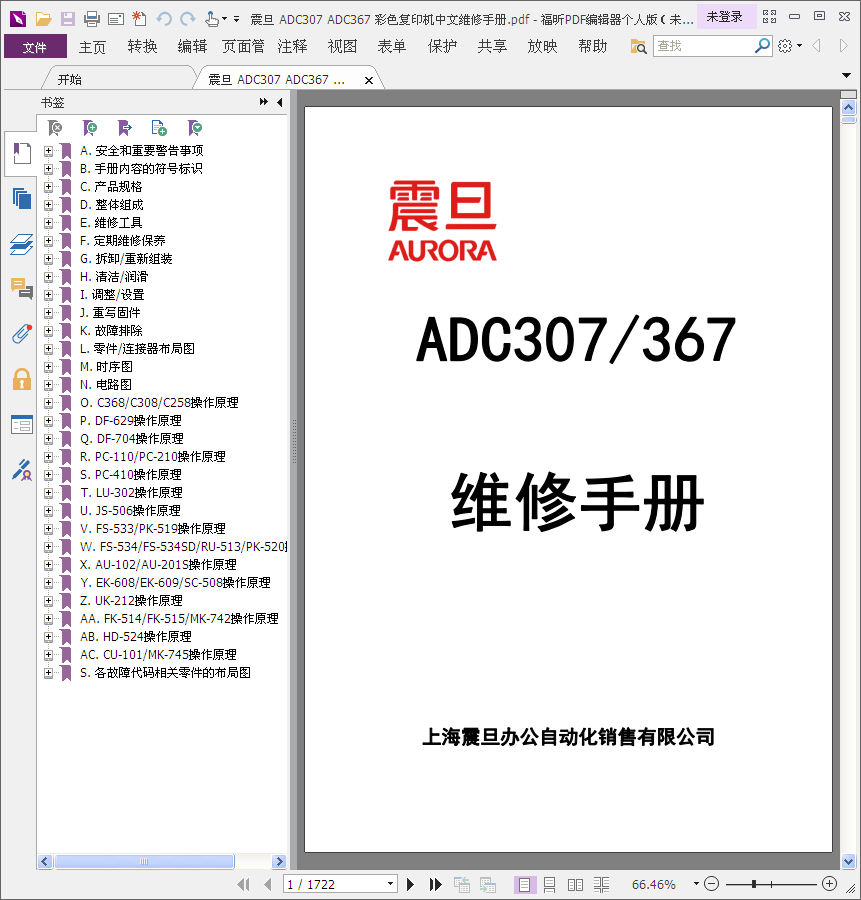This screenshot has height=900, width=861.
Task: Select continuous page view mode
Action: point(549,885)
